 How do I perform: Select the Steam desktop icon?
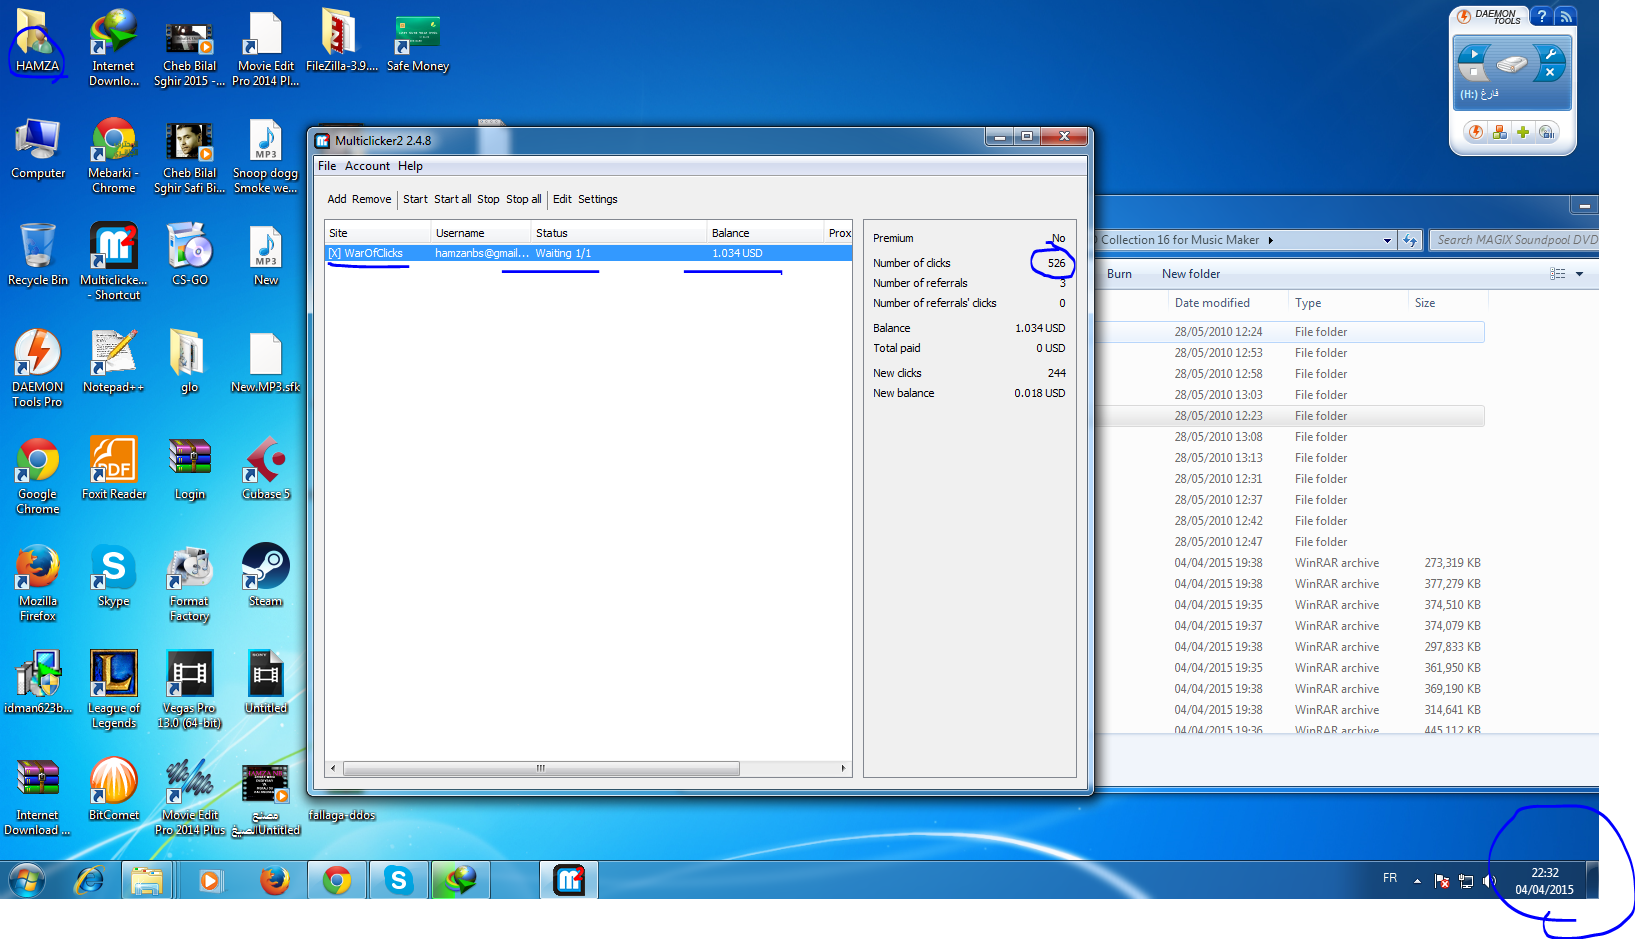coord(266,575)
